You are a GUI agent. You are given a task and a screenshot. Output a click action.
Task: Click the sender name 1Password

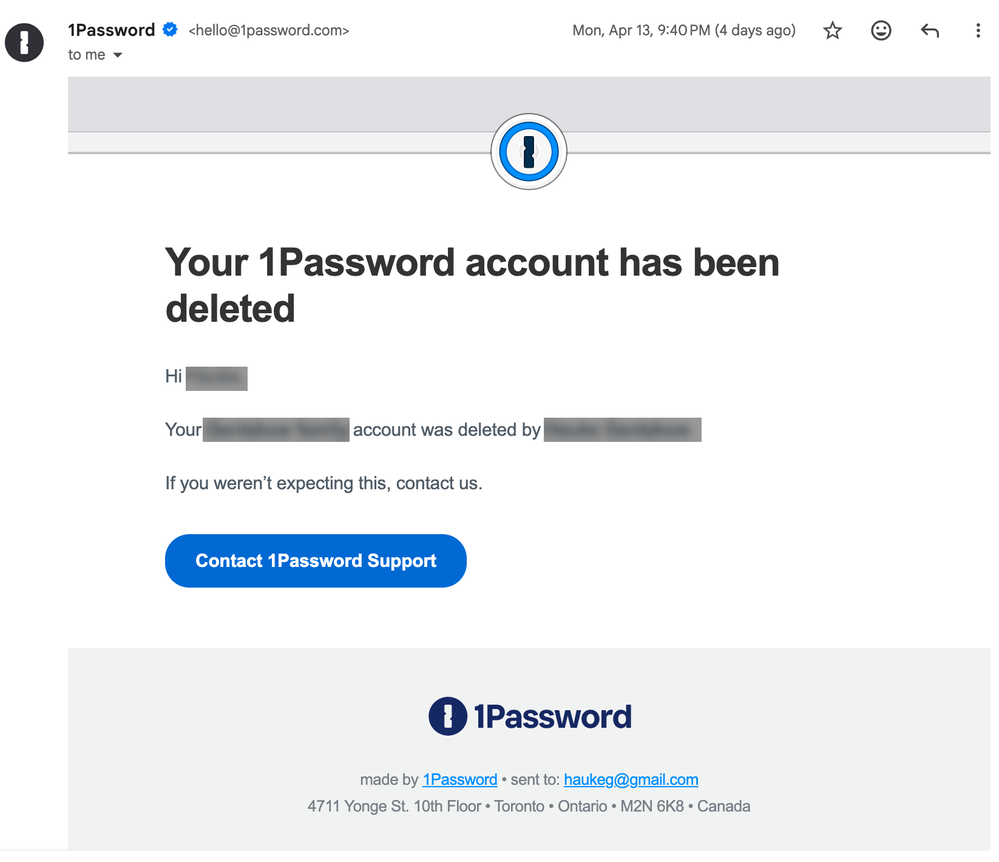click(111, 30)
